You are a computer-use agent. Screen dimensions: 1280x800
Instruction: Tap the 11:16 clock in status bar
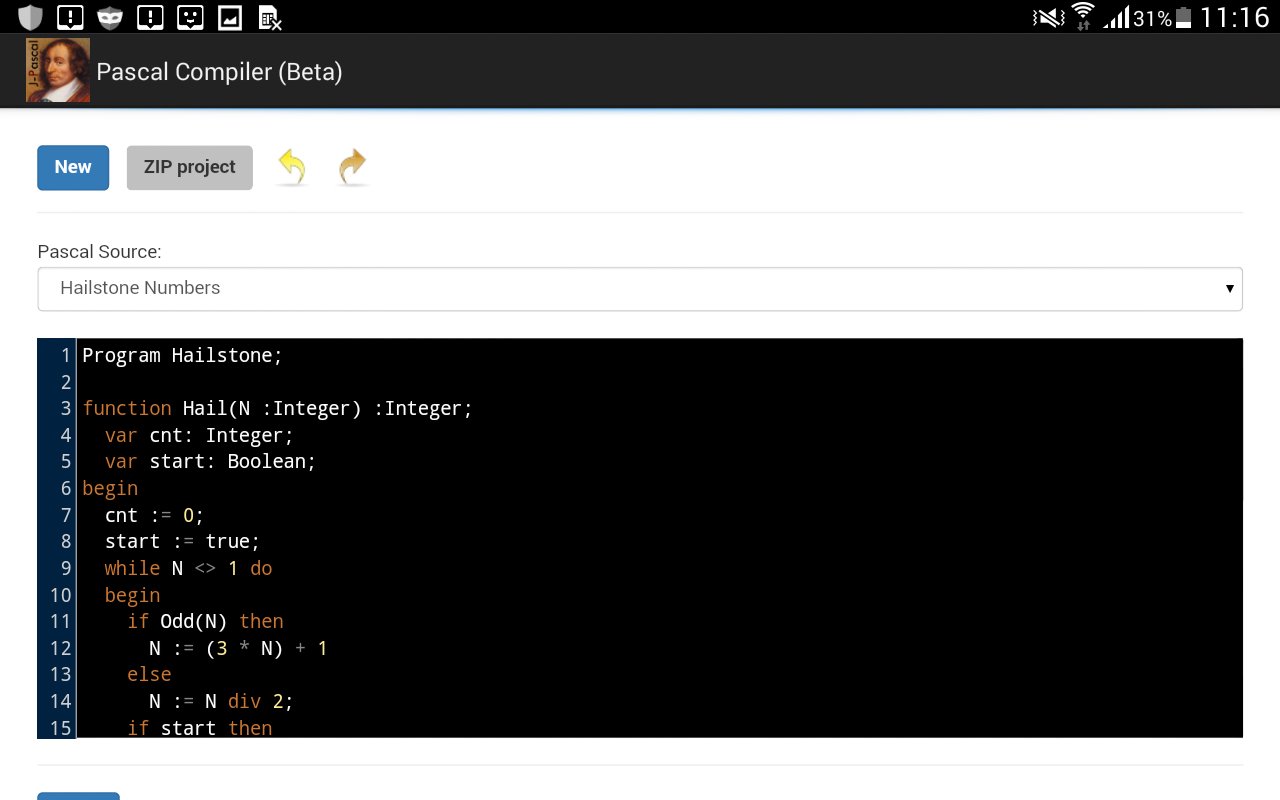pyautogui.click(x=1234, y=17)
